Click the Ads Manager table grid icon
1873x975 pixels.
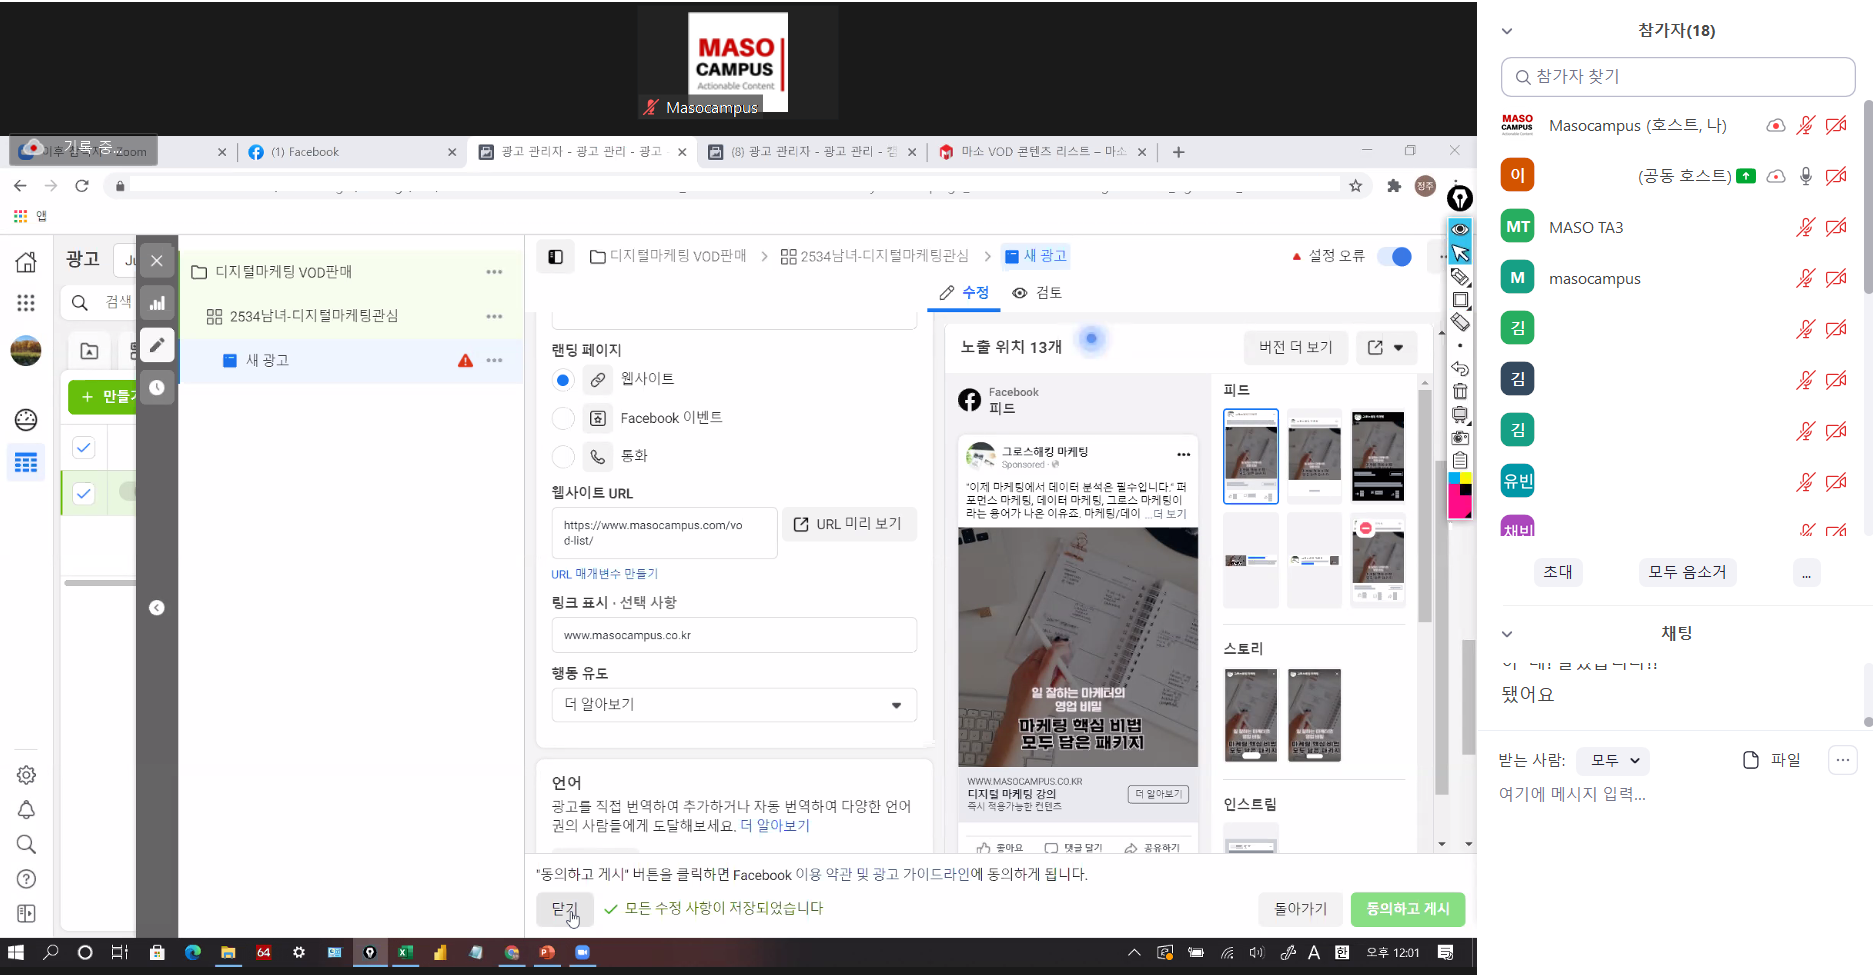click(26, 463)
